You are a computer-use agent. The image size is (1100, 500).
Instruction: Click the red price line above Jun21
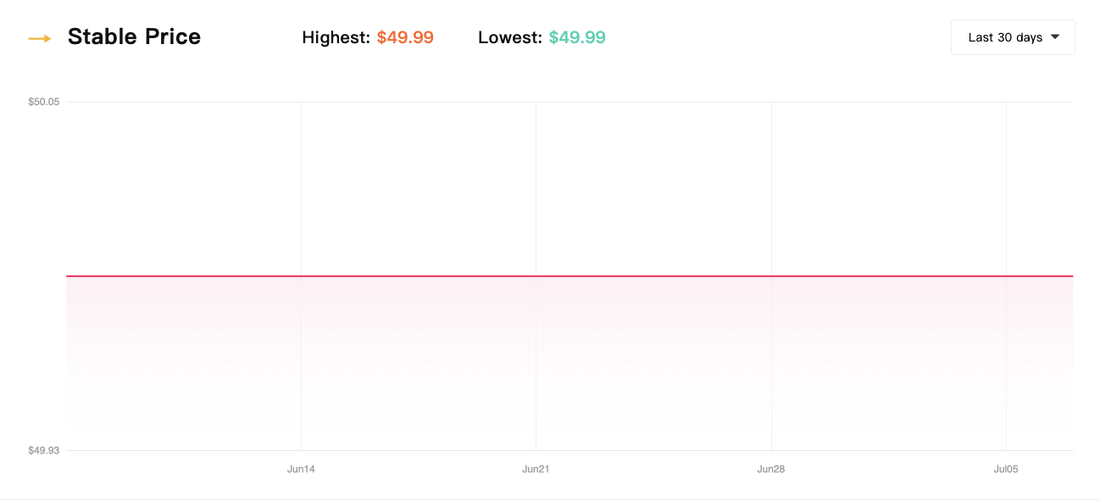coord(536,276)
